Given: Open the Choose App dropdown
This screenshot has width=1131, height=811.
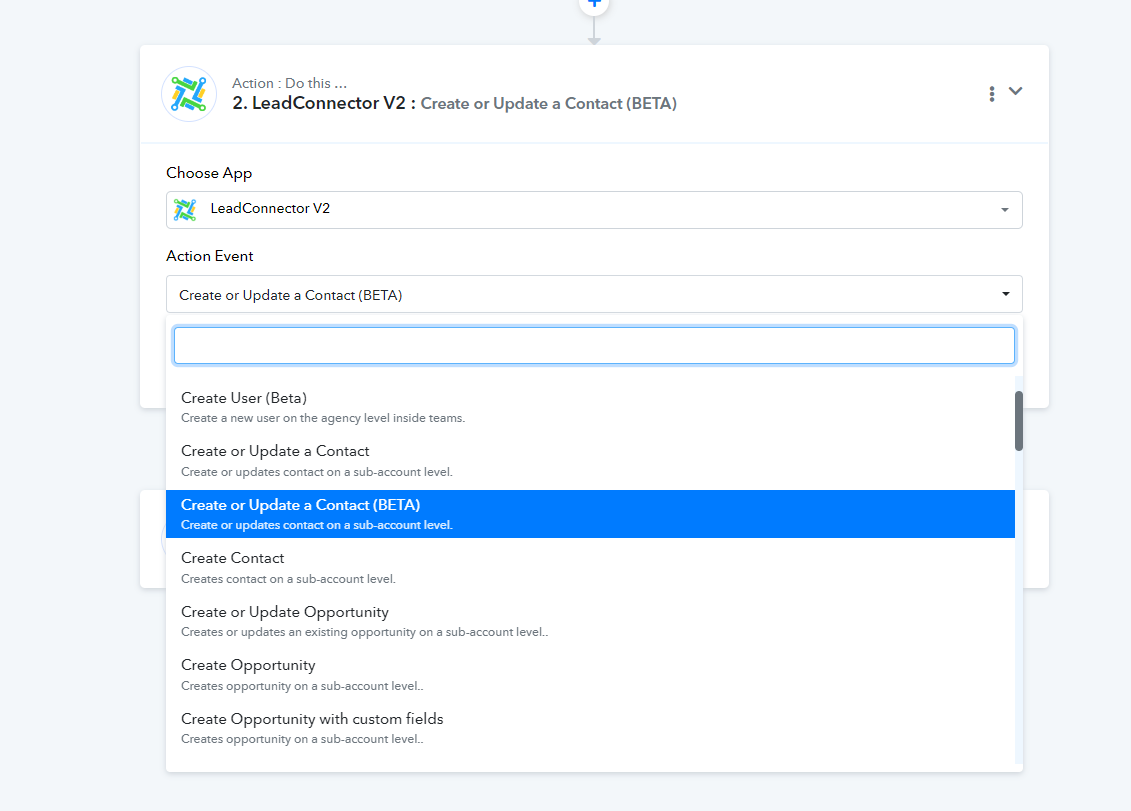Looking at the screenshot, I should (594, 209).
